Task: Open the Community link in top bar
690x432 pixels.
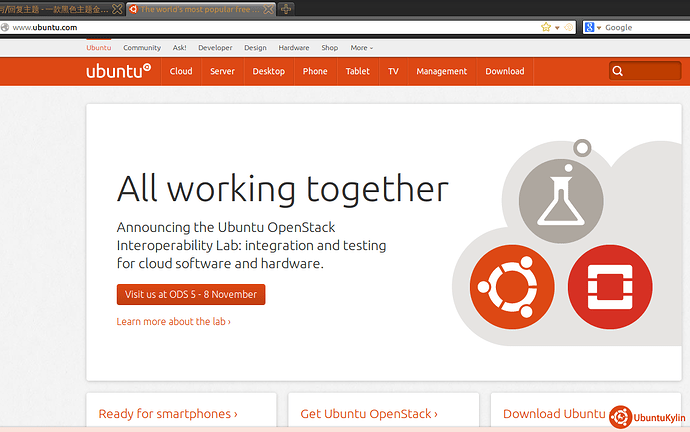Action: pyautogui.click(x=142, y=47)
